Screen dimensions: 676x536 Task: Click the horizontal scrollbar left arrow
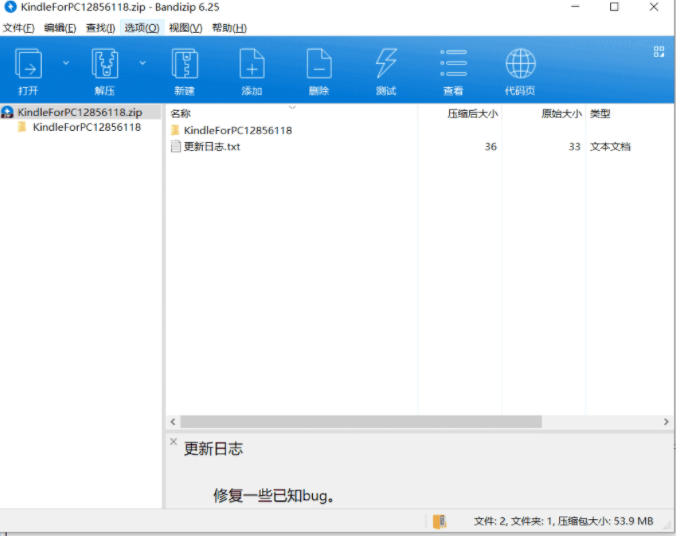tap(173, 422)
